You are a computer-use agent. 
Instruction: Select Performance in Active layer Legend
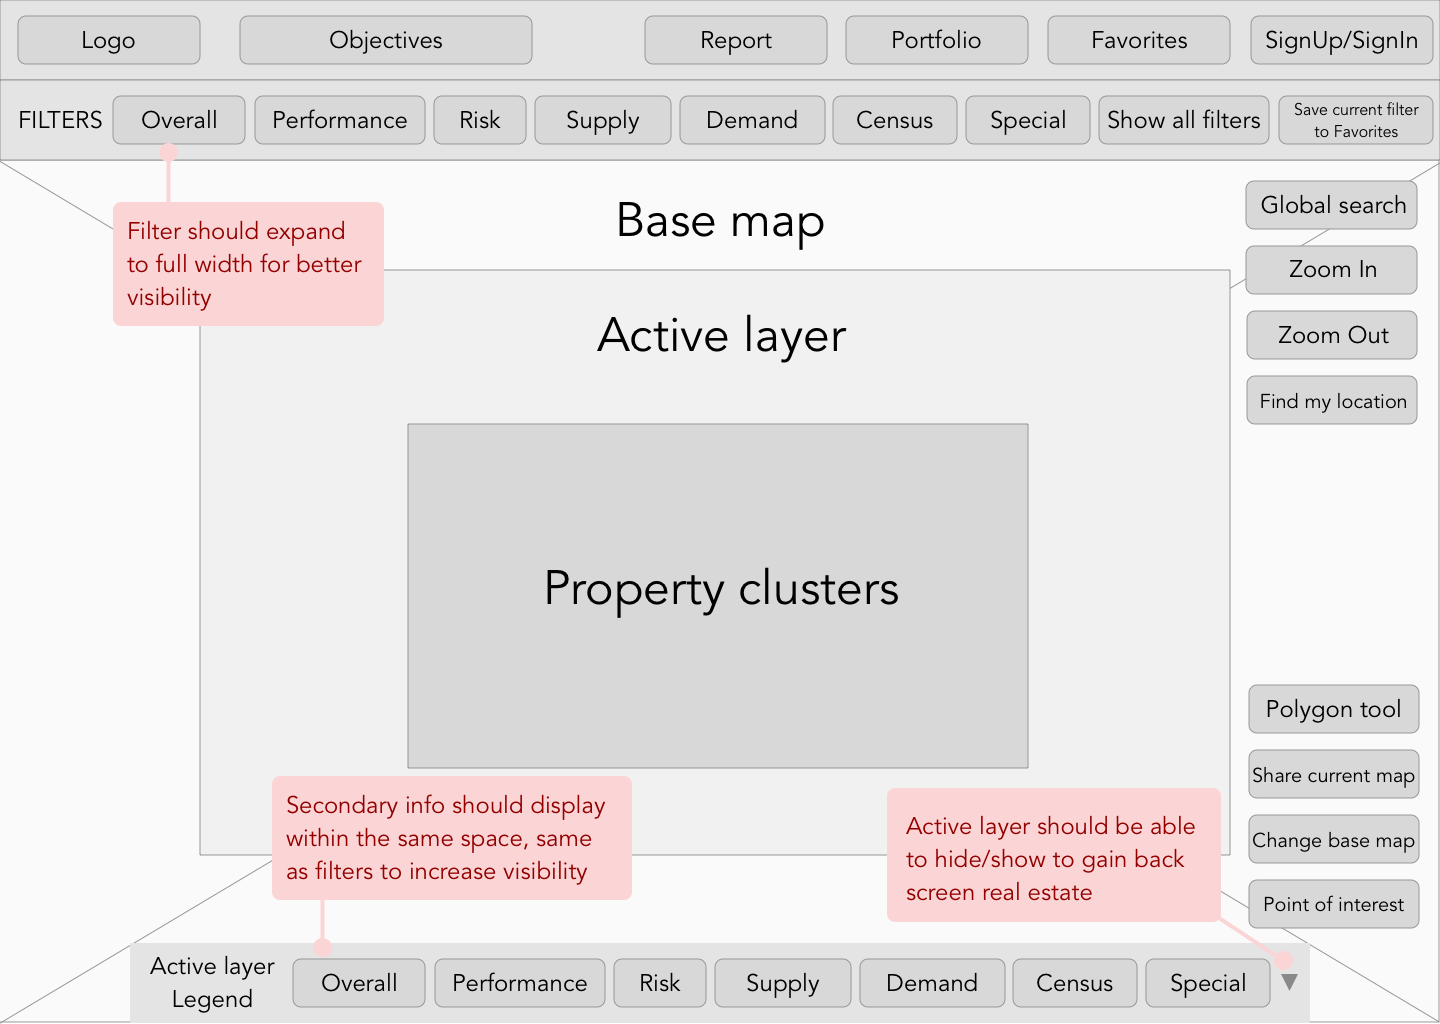[x=520, y=983]
